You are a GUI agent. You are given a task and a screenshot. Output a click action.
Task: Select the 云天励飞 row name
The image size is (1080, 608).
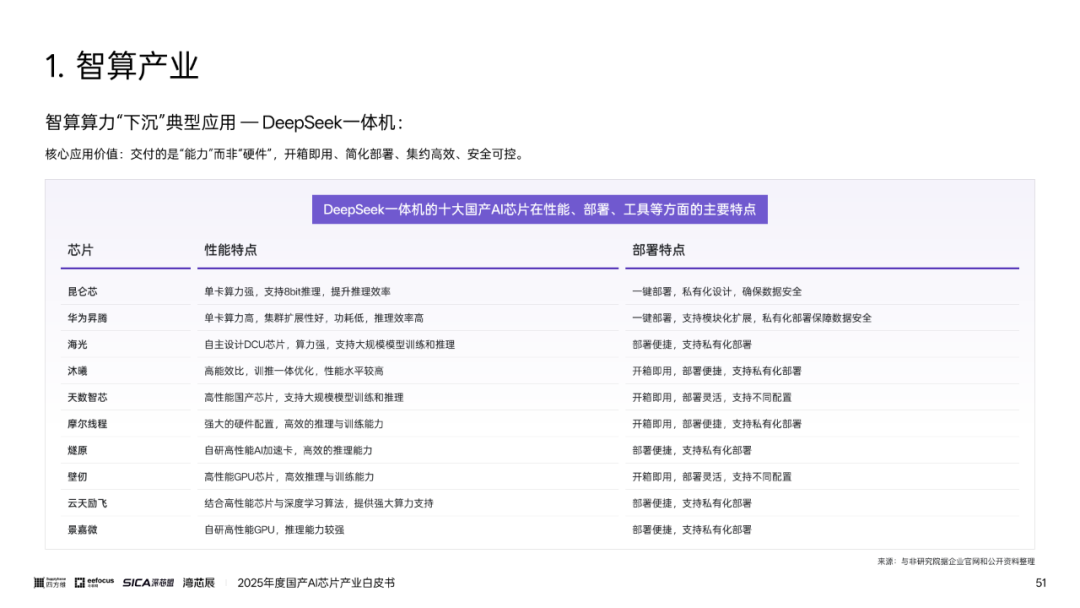[x=87, y=503]
